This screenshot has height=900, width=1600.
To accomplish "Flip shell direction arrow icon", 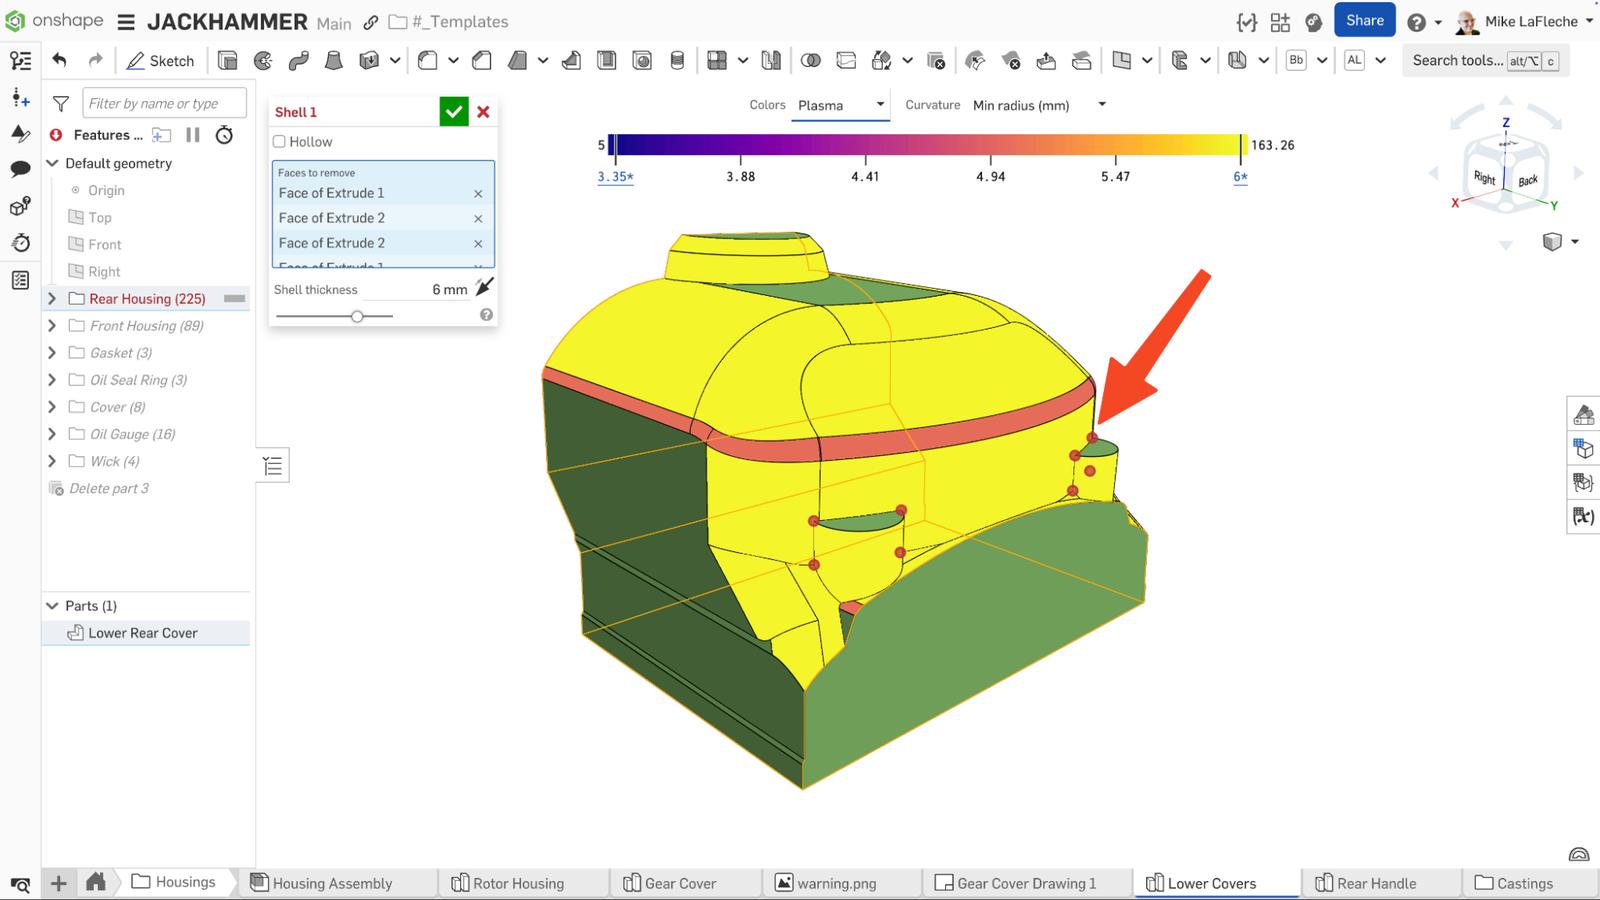I will [x=484, y=288].
